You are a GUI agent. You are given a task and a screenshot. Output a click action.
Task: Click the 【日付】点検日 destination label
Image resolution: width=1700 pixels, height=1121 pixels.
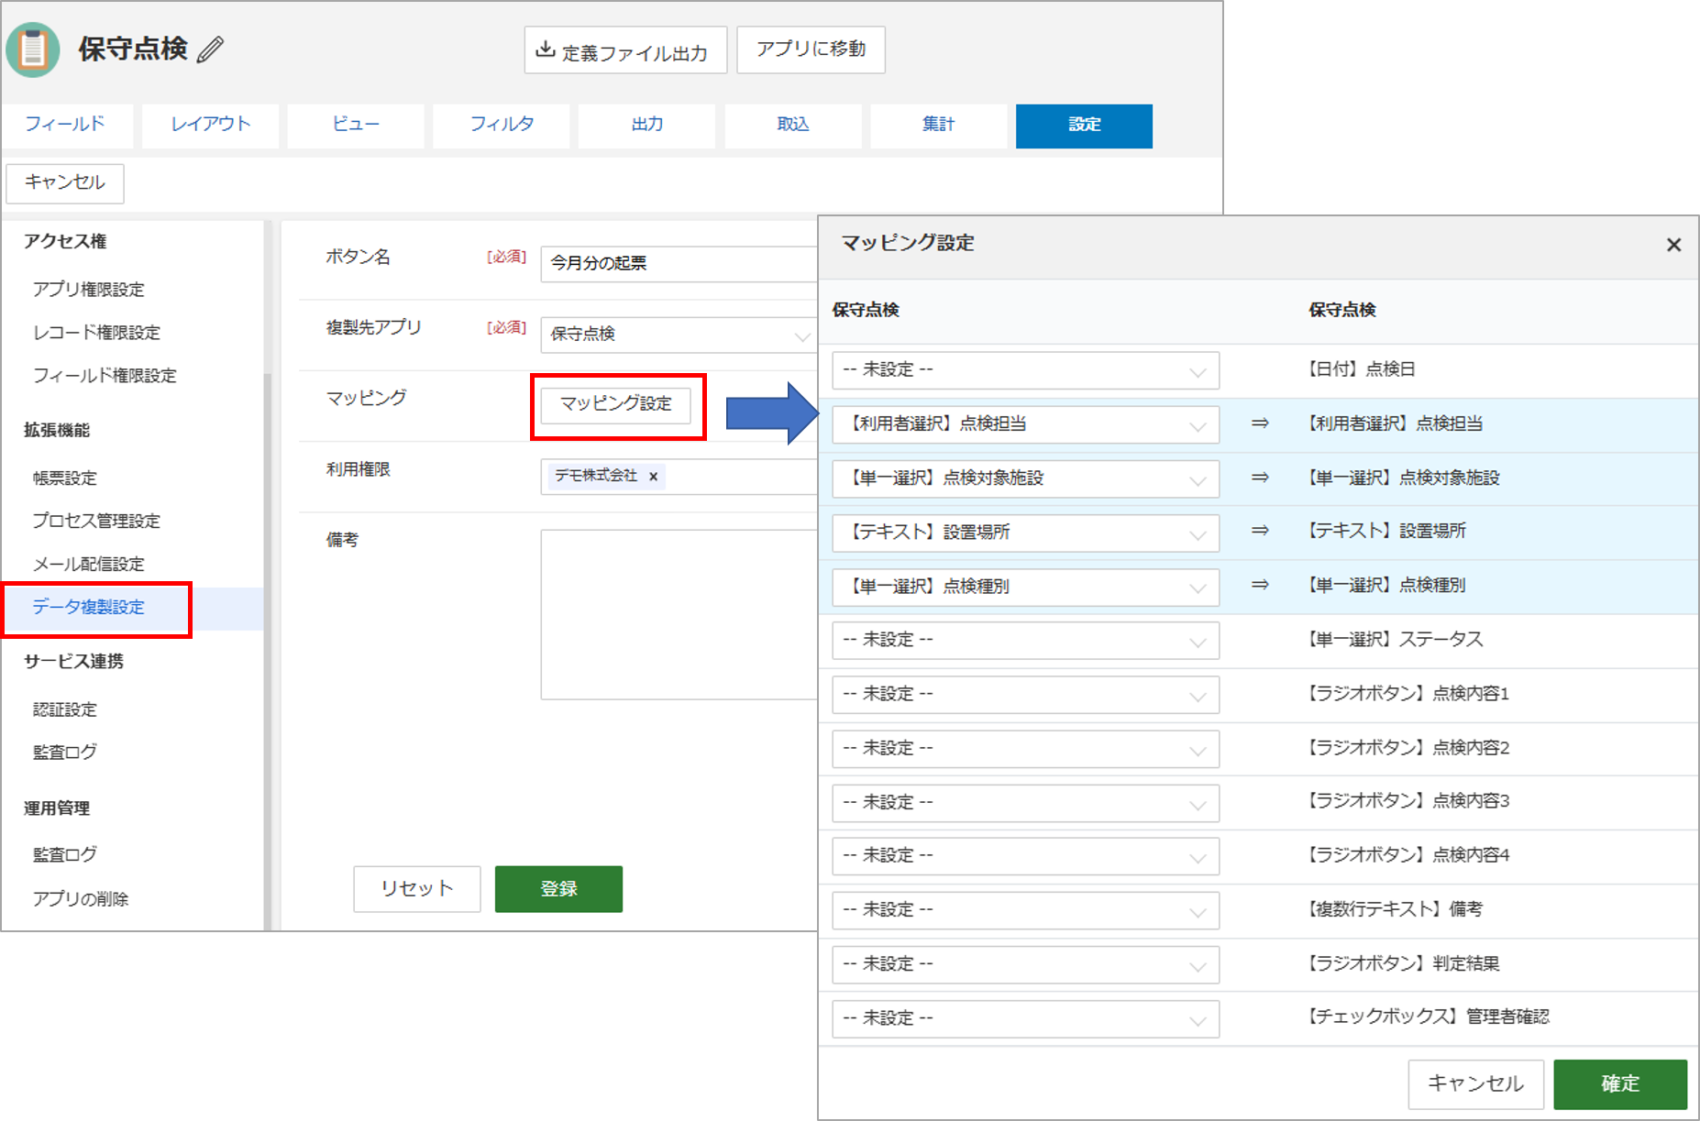tap(1362, 370)
